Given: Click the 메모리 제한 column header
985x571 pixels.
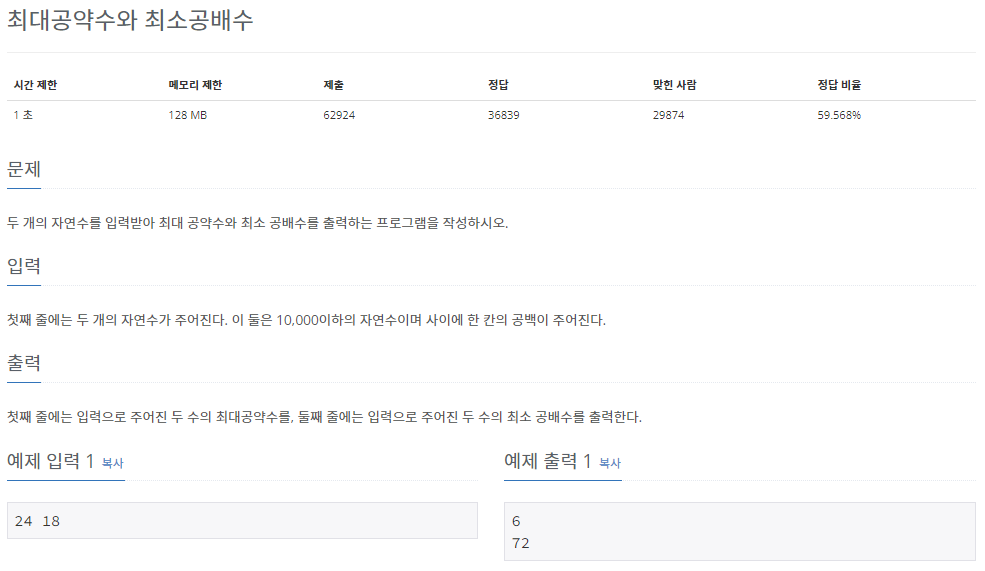Looking at the screenshot, I should pyautogui.click(x=195, y=85).
